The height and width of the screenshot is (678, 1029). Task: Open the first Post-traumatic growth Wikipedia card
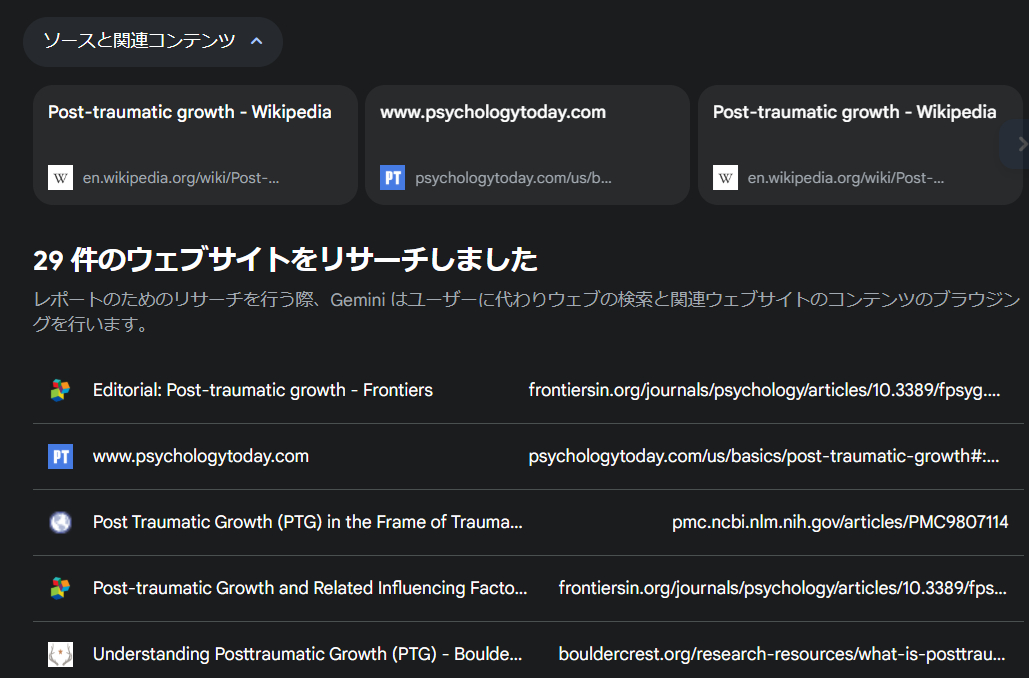195,145
